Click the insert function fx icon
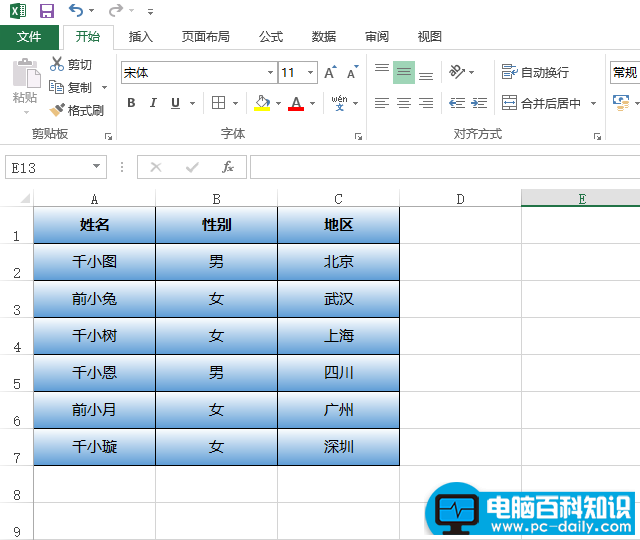Viewport: 640px width, 540px height. pyautogui.click(x=228, y=167)
